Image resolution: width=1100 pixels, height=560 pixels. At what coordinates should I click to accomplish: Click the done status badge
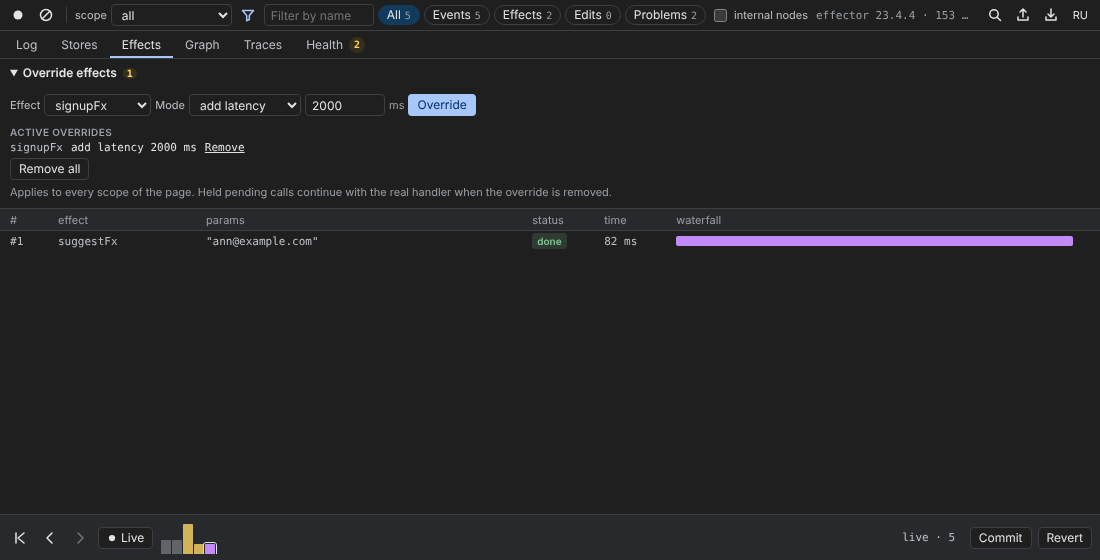coord(549,241)
